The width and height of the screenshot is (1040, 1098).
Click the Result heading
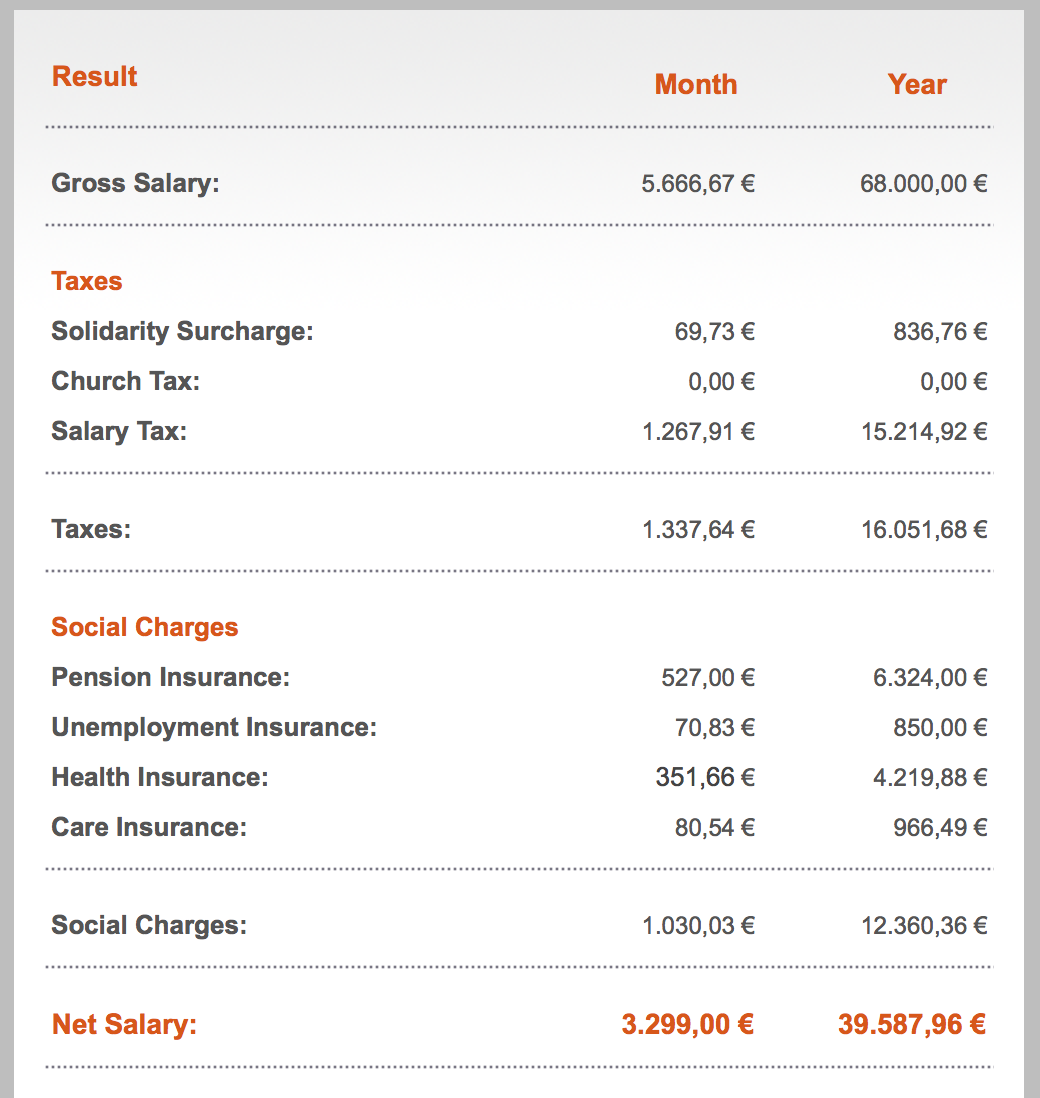click(95, 77)
